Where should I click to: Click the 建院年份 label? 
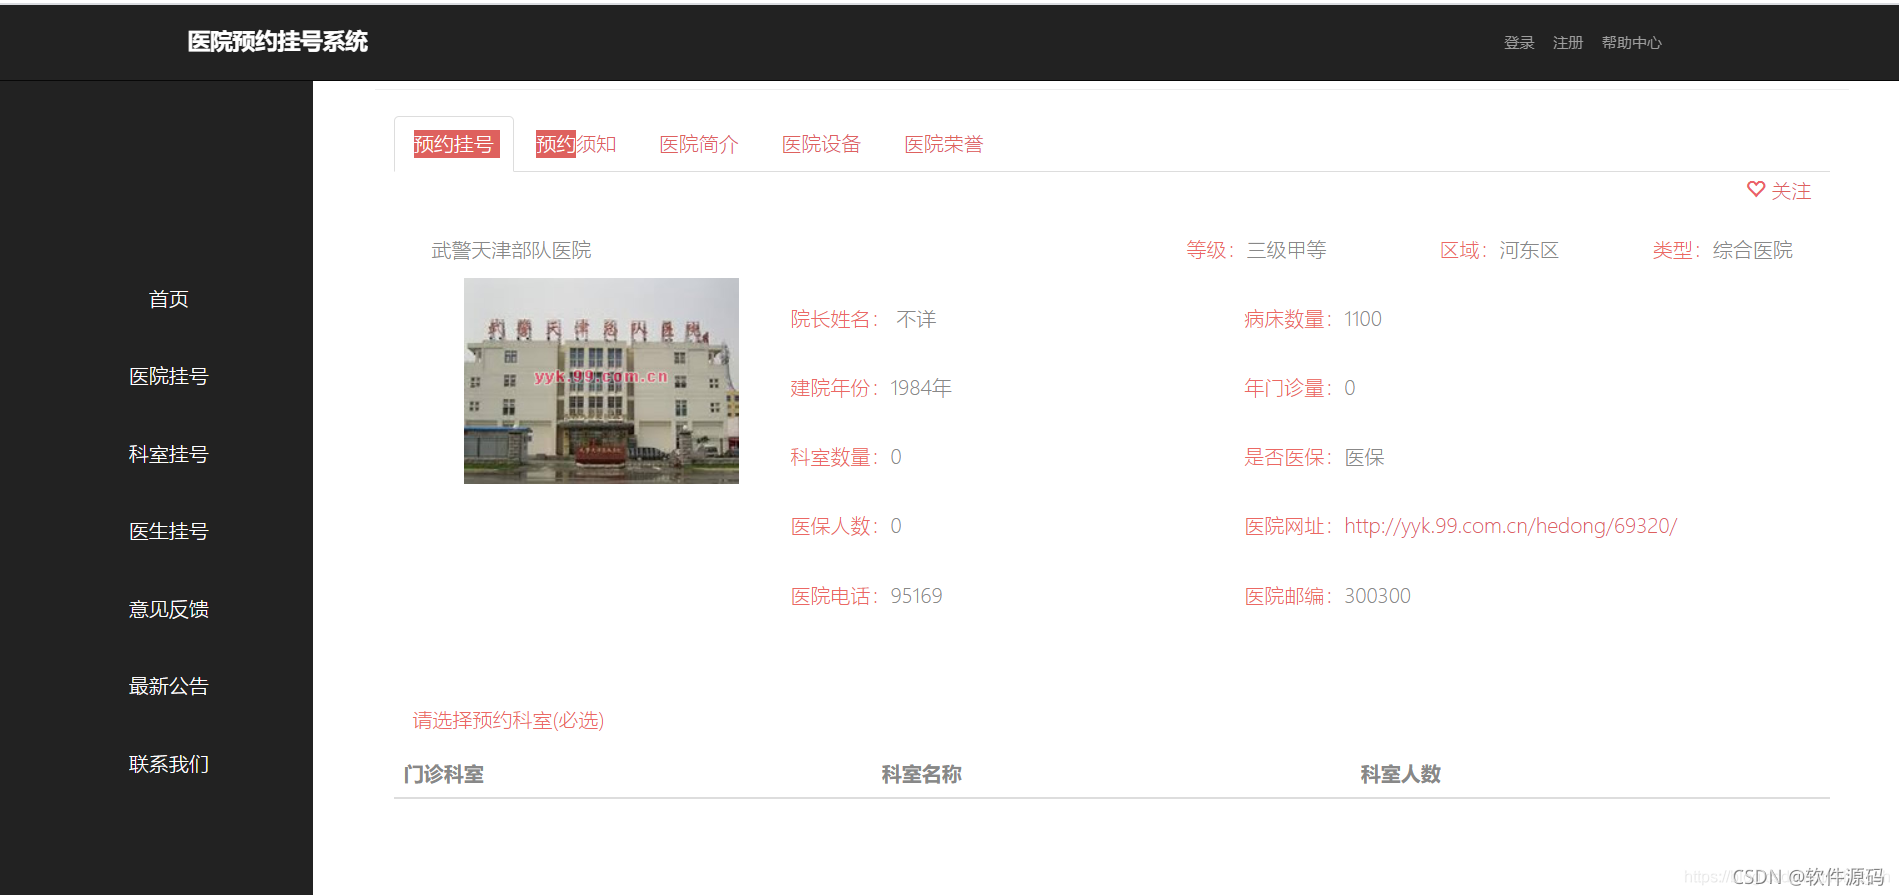coord(835,388)
